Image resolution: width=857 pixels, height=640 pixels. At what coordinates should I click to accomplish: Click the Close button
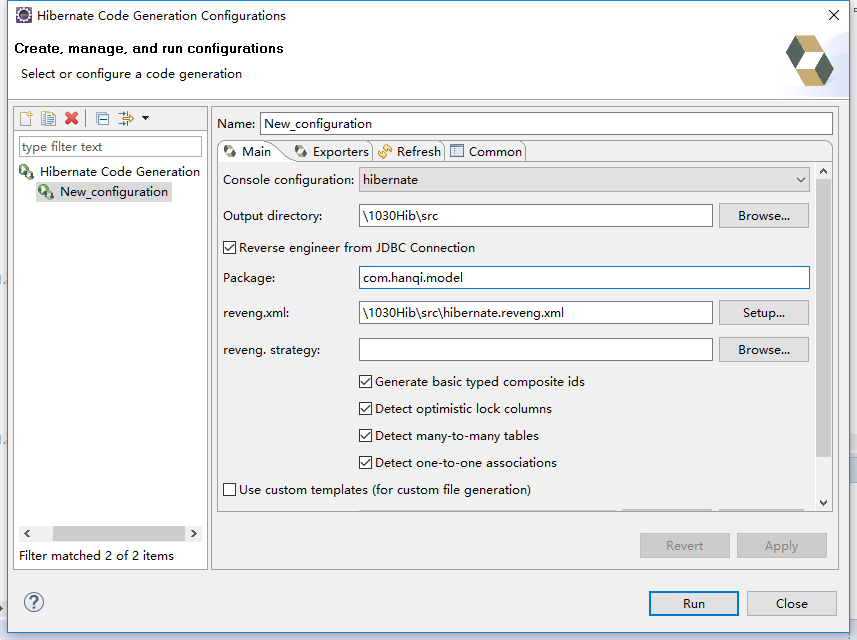[x=791, y=603]
